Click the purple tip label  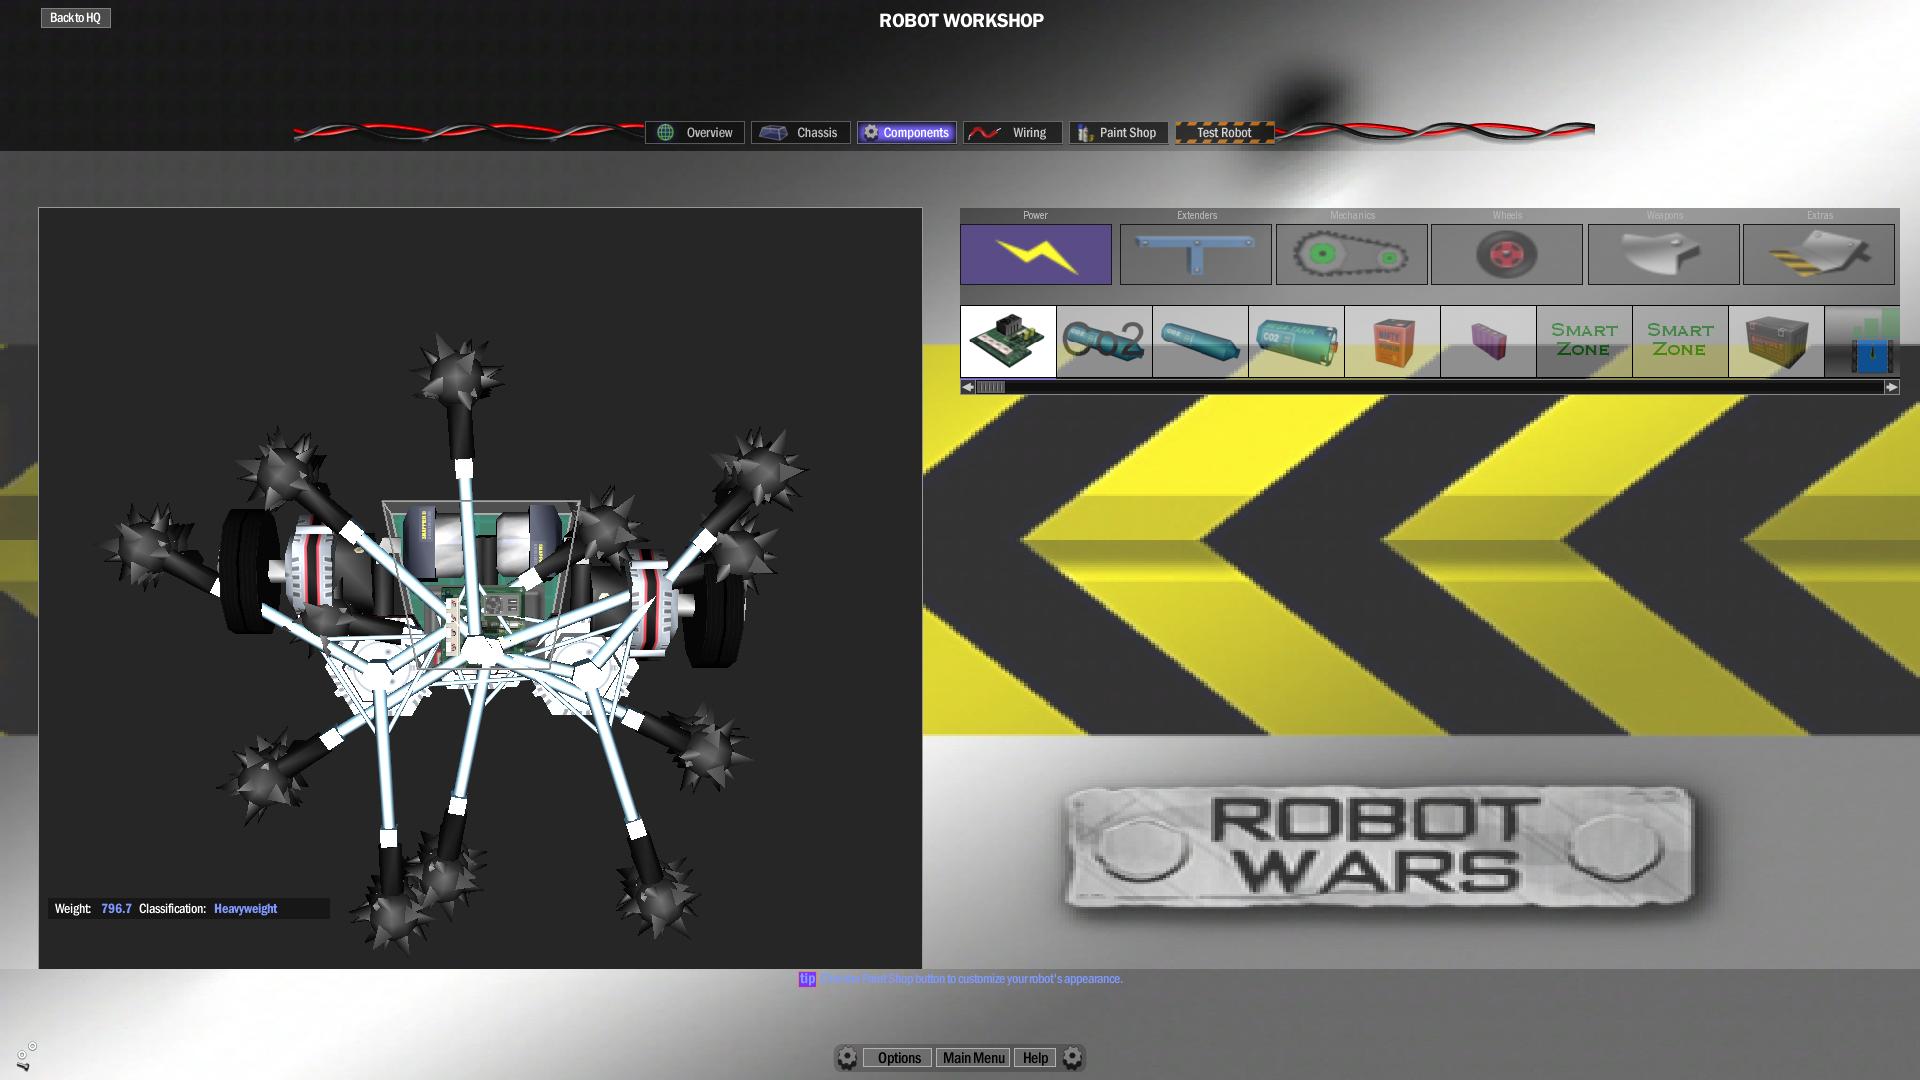pyautogui.click(x=807, y=979)
